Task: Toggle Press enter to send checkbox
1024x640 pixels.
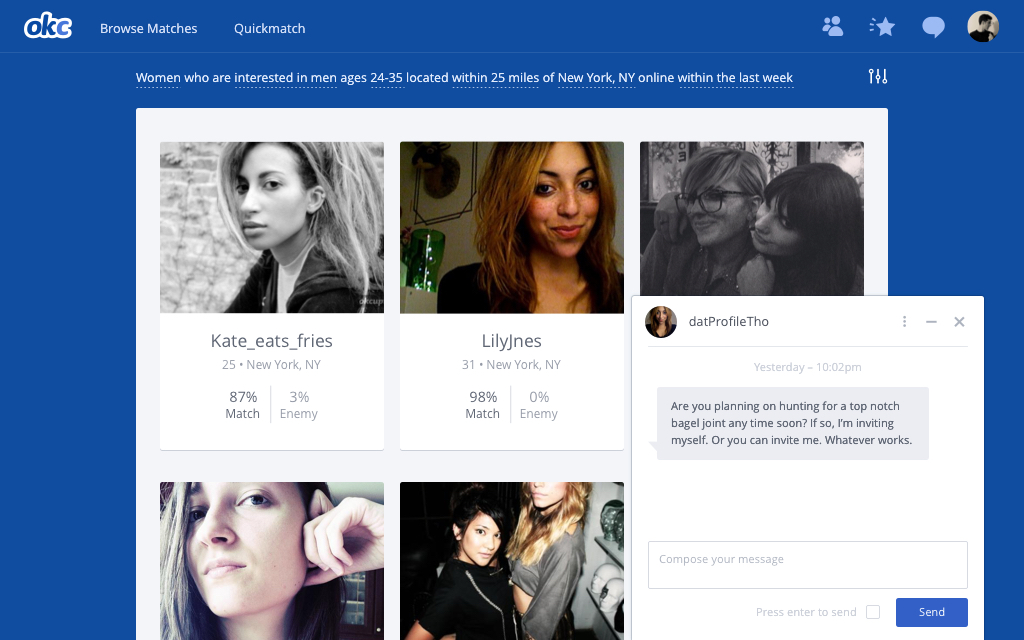Action: (x=873, y=612)
